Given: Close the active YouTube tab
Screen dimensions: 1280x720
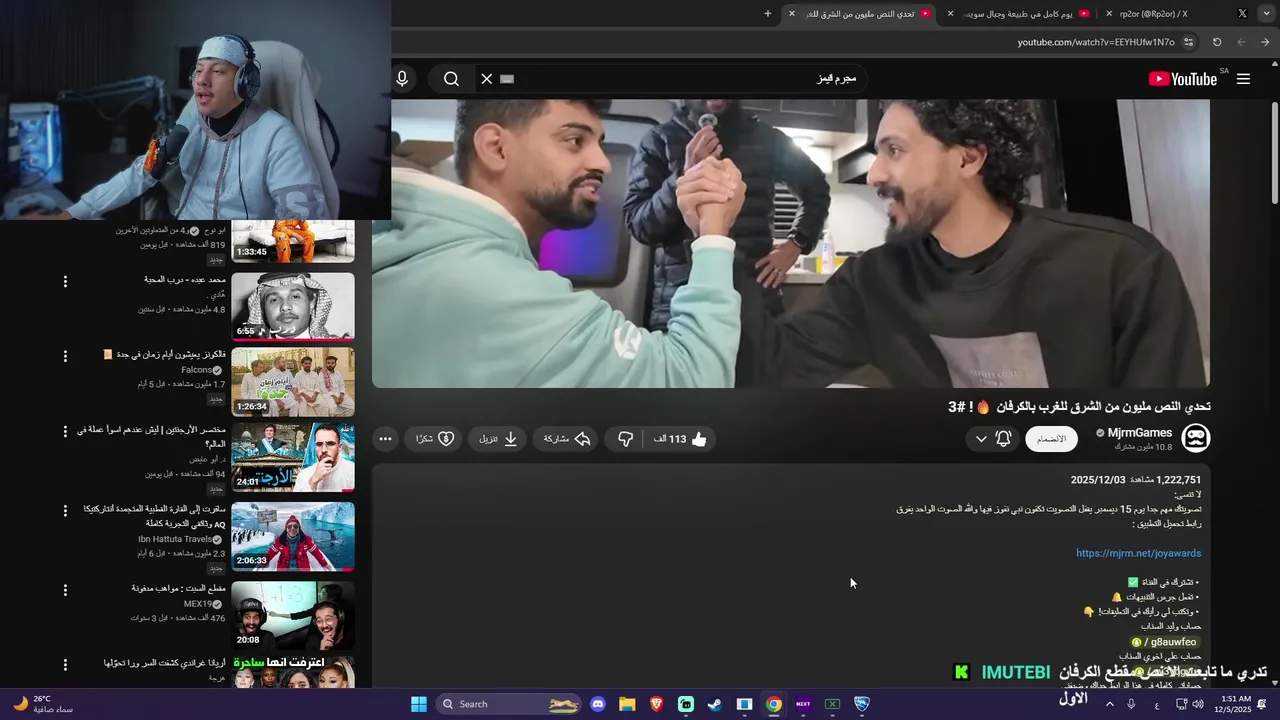Looking at the screenshot, I should [x=792, y=14].
